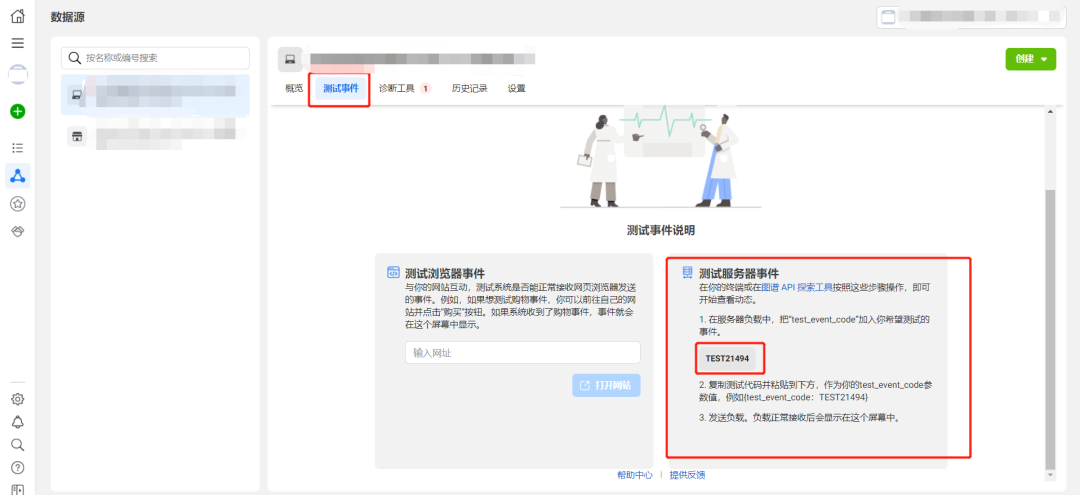
Task: Select the first blurred data source with laptop icon
Action: [155, 95]
